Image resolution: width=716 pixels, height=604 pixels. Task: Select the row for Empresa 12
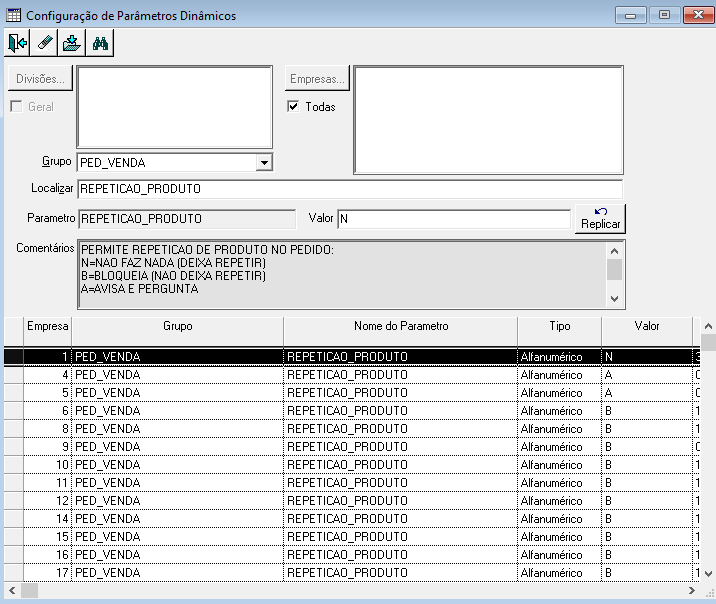tap(352, 501)
